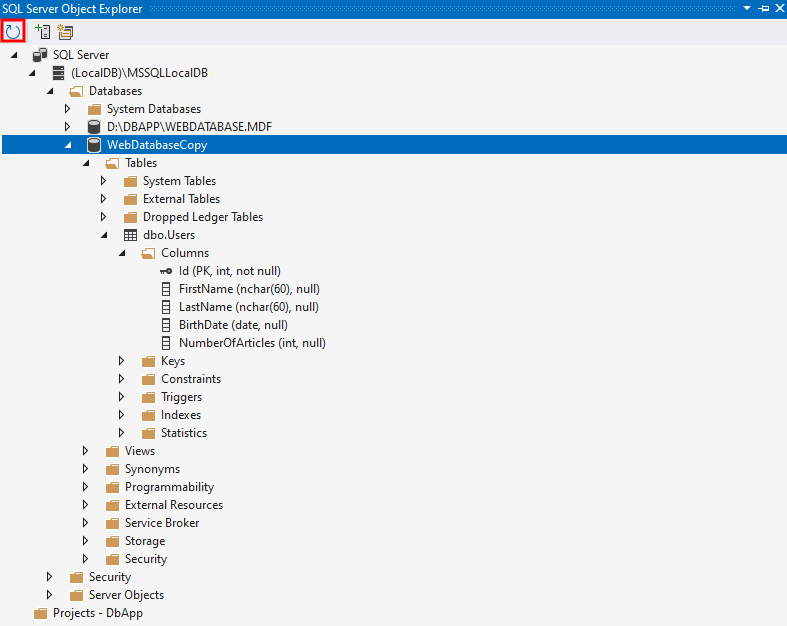
Task: Click the Add SQL Server icon
Action: pyautogui.click(x=43, y=32)
